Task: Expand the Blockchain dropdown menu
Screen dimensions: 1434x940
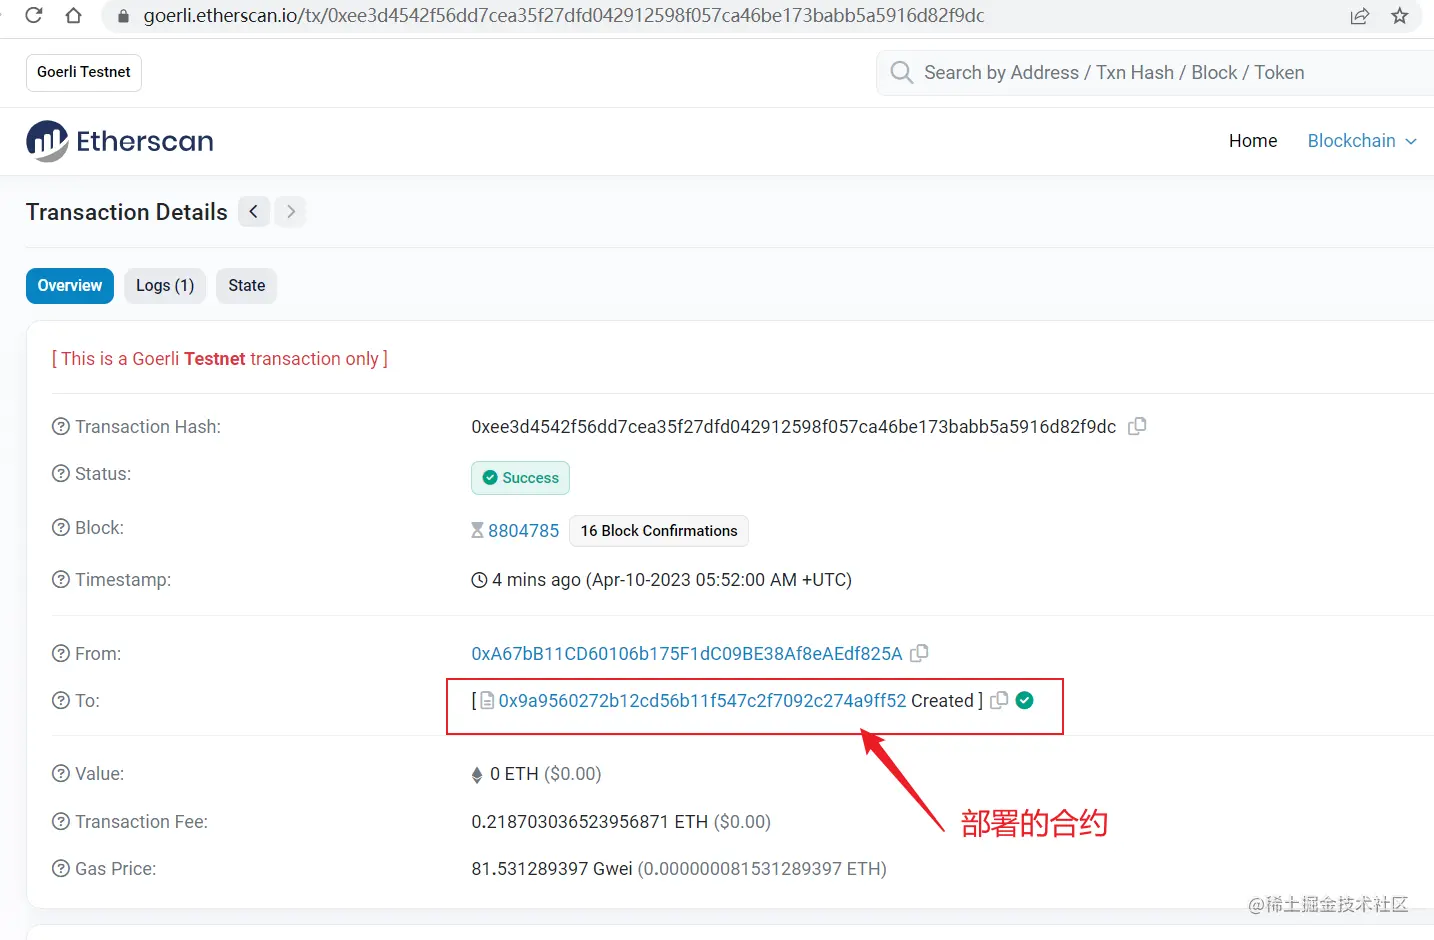Action: 1362,141
